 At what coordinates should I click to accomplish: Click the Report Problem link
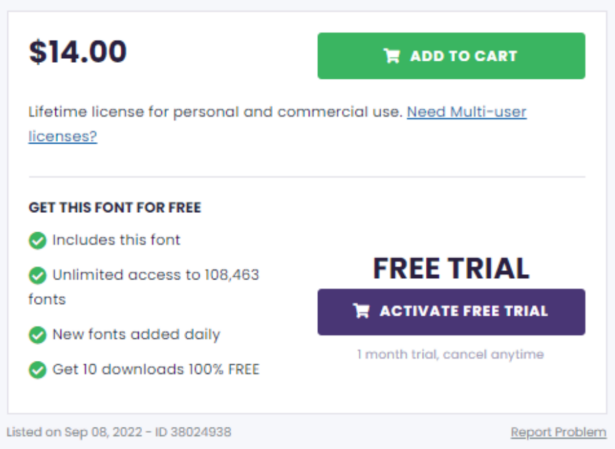[558, 432]
